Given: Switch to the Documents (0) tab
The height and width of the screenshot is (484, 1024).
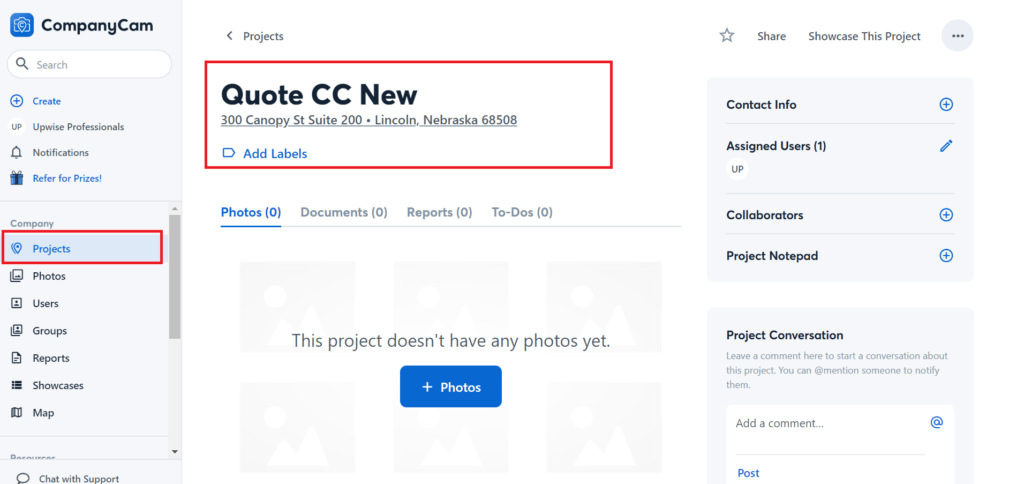Looking at the screenshot, I should coord(344,212).
